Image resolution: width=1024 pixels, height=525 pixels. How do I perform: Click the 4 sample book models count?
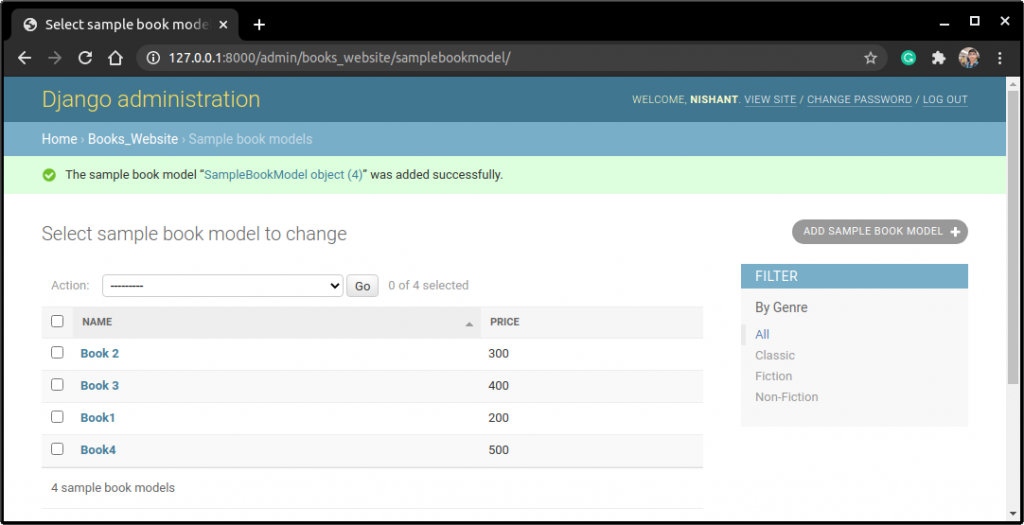pyautogui.click(x=113, y=488)
